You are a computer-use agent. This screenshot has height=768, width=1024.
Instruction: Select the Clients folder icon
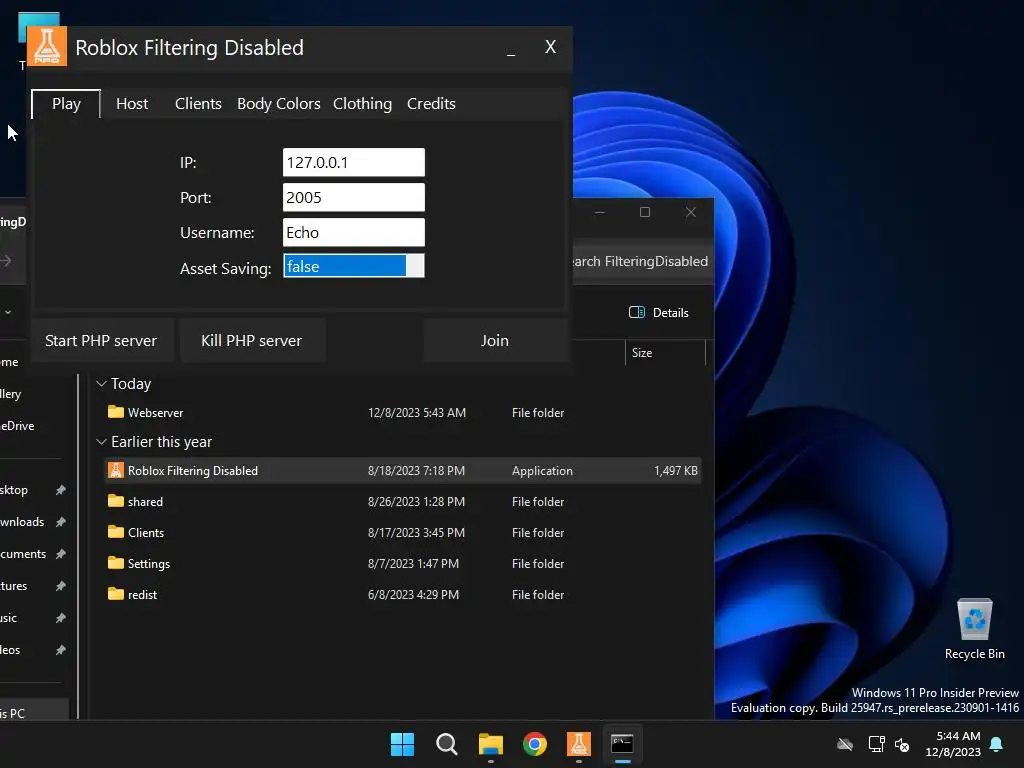116,532
